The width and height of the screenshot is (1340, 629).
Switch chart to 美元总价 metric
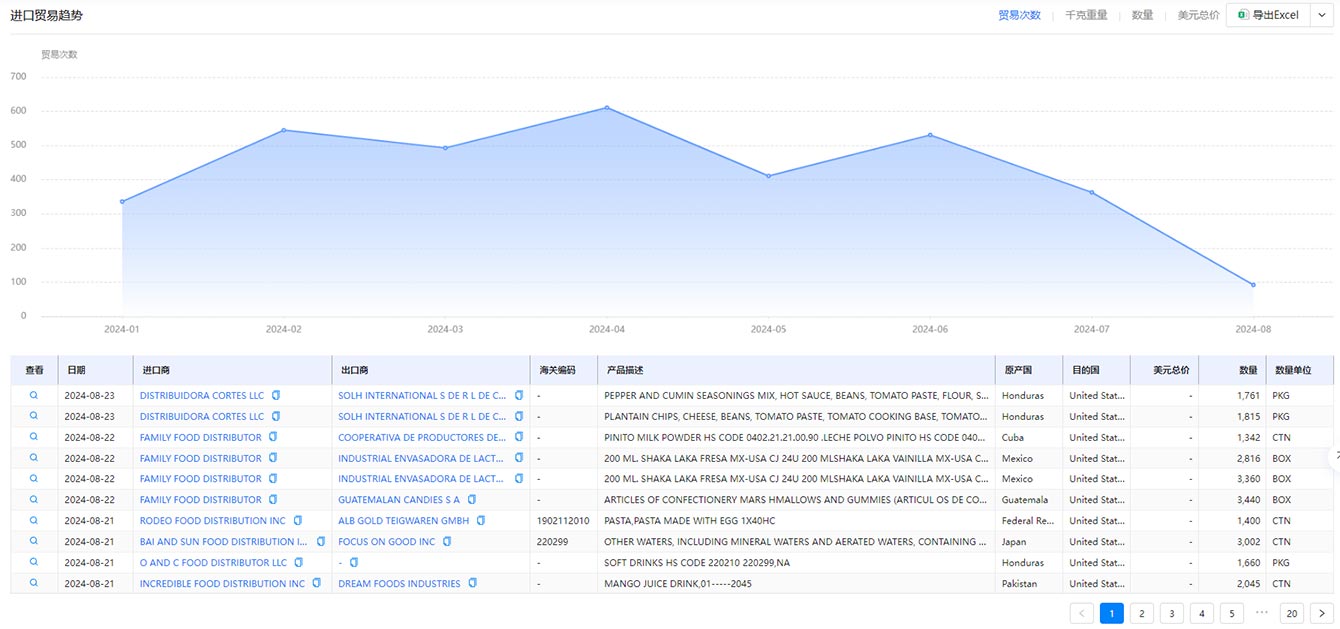pos(1198,15)
